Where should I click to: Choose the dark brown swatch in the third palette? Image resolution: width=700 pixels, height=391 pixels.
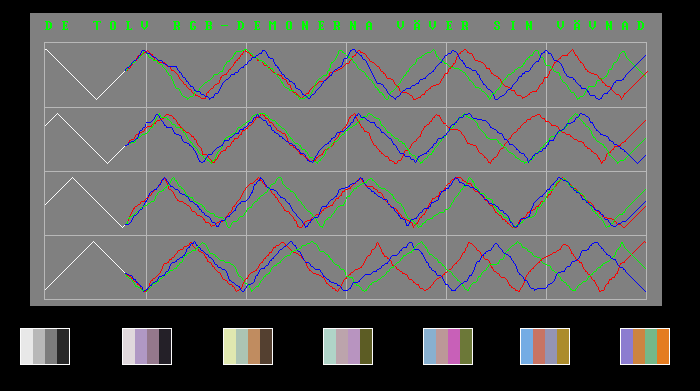[x=266, y=346]
